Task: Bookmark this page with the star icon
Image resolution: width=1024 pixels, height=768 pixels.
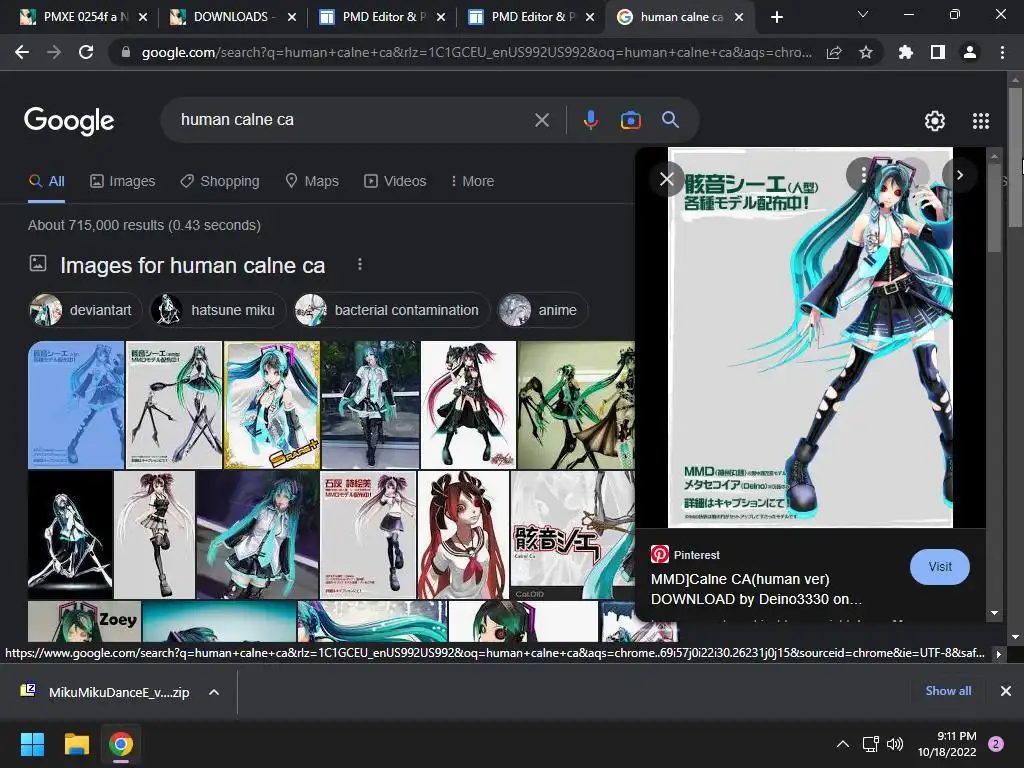Action: tap(866, 52)
